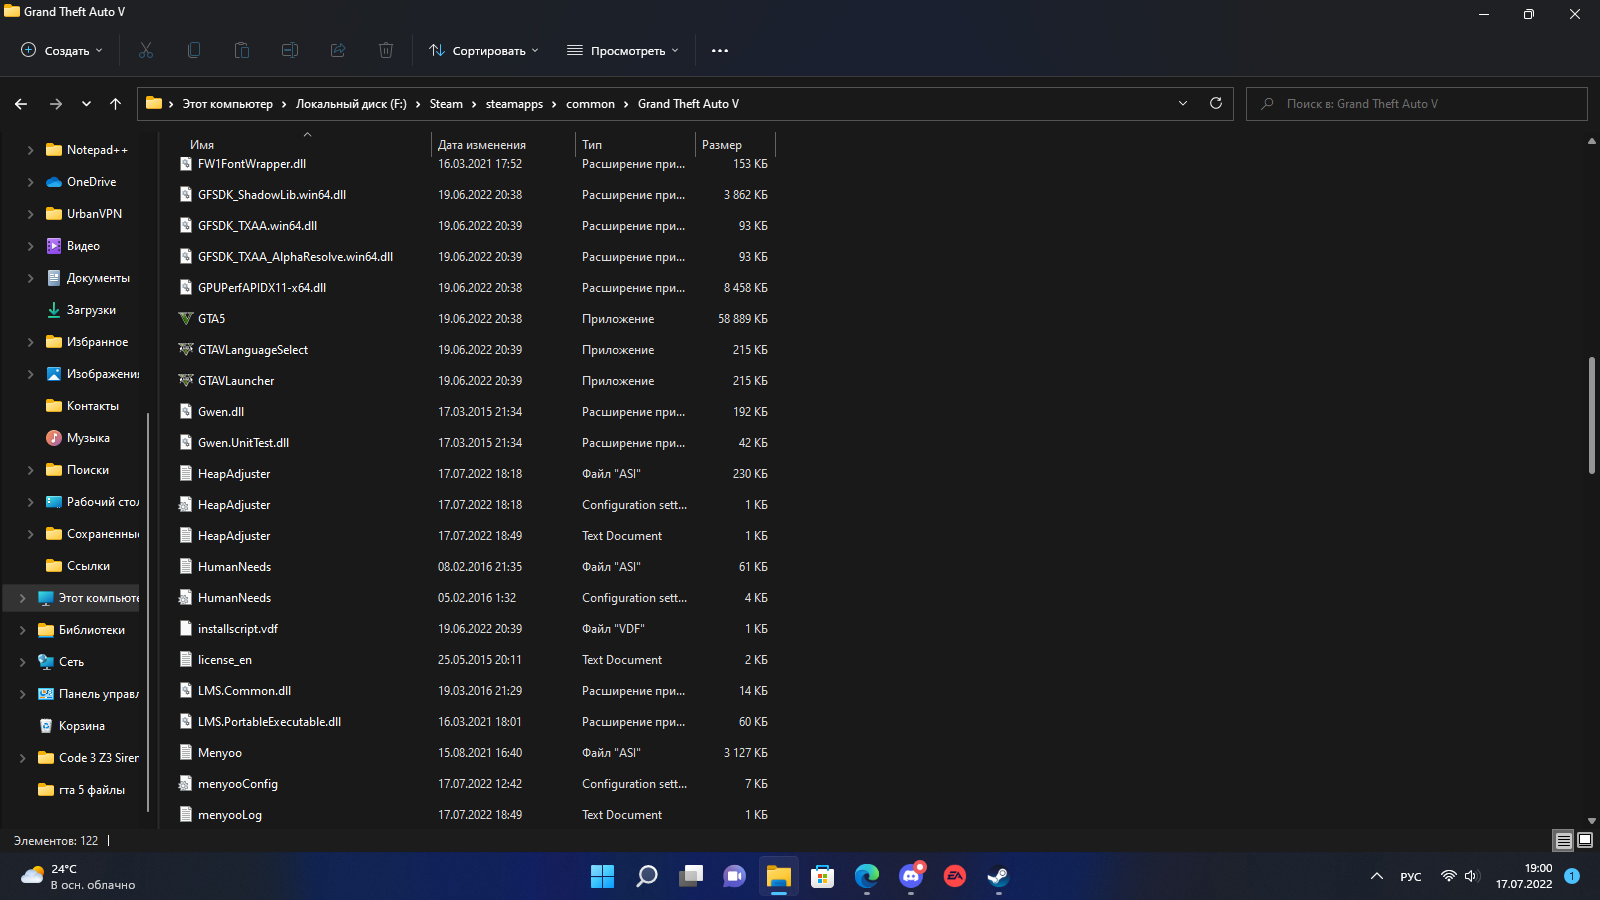1600x900 pixels.
Task: Open the EA app taskbar icon
Action: click(x=955, y=877)
